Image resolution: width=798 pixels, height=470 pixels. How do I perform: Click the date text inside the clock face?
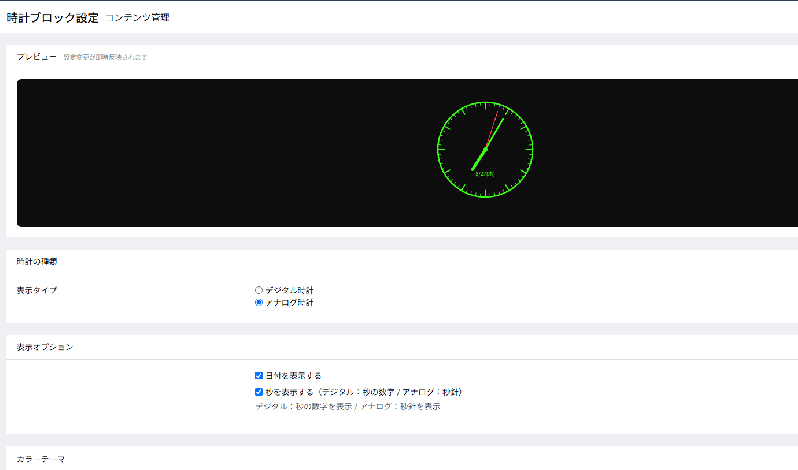tap(484, 174)
